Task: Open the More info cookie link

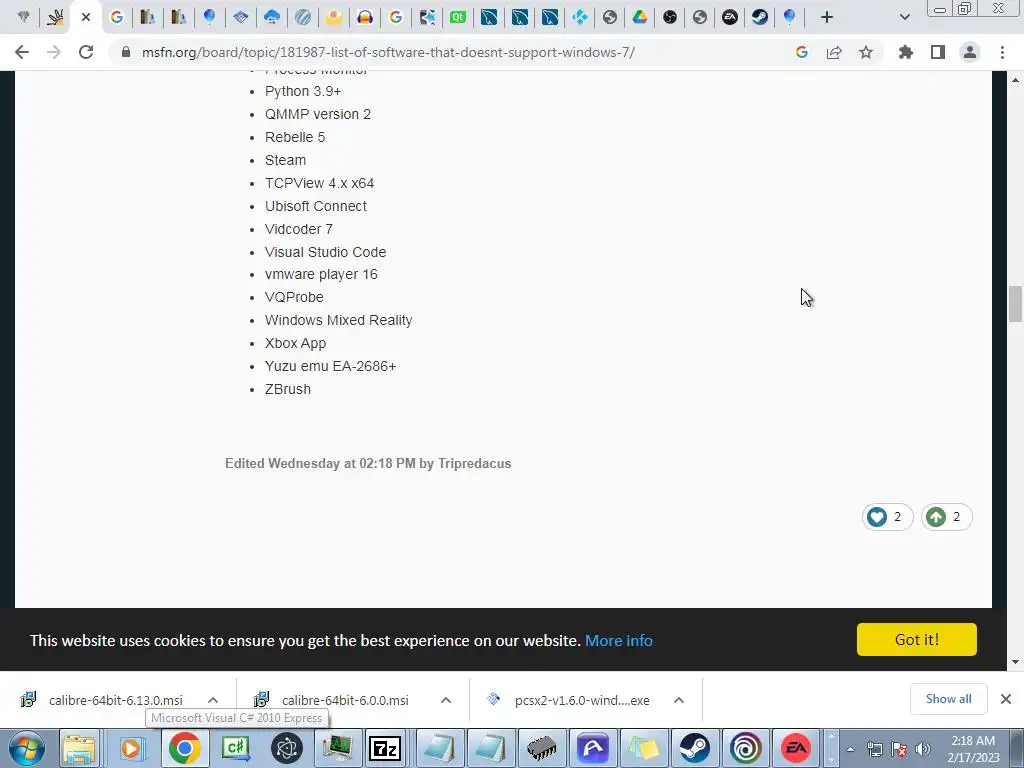Action: [x=618, y=640]
